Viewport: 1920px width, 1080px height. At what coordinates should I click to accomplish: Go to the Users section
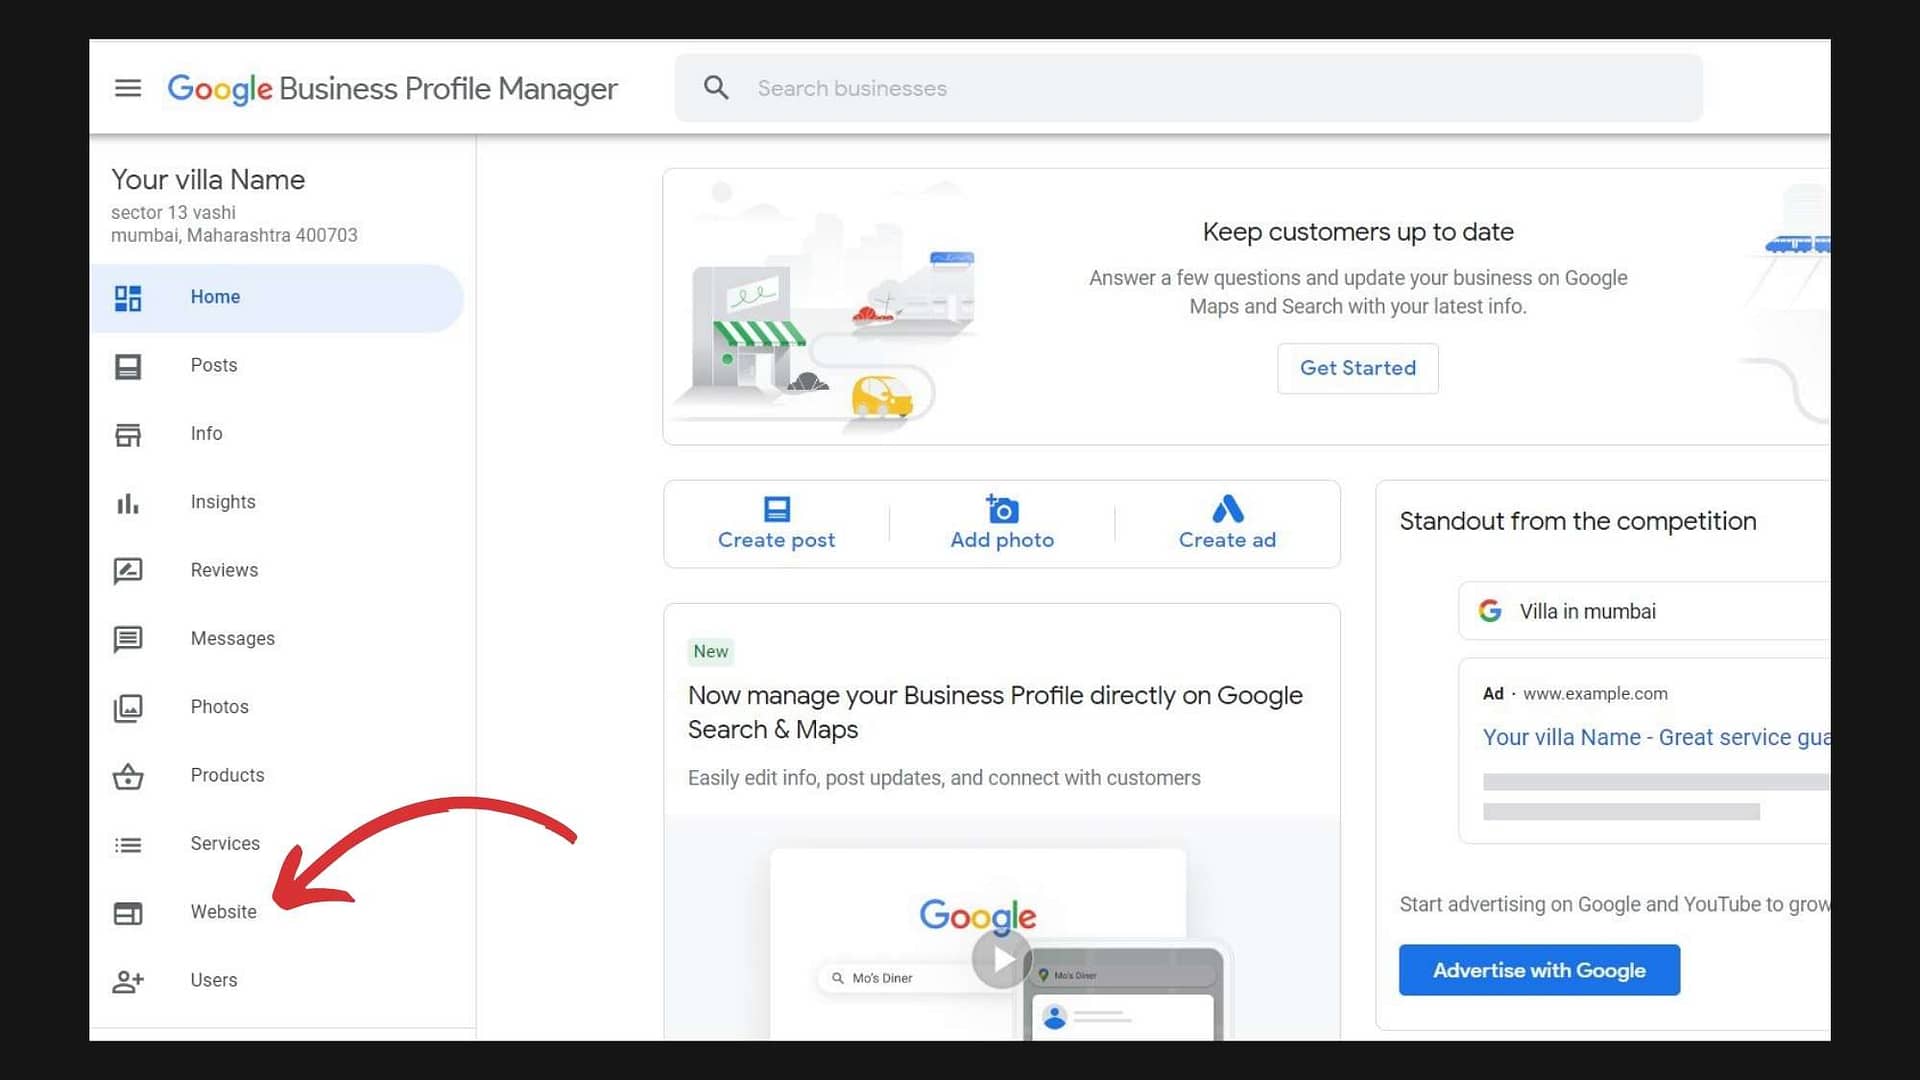pyautogui.click(x=276, y=980)
